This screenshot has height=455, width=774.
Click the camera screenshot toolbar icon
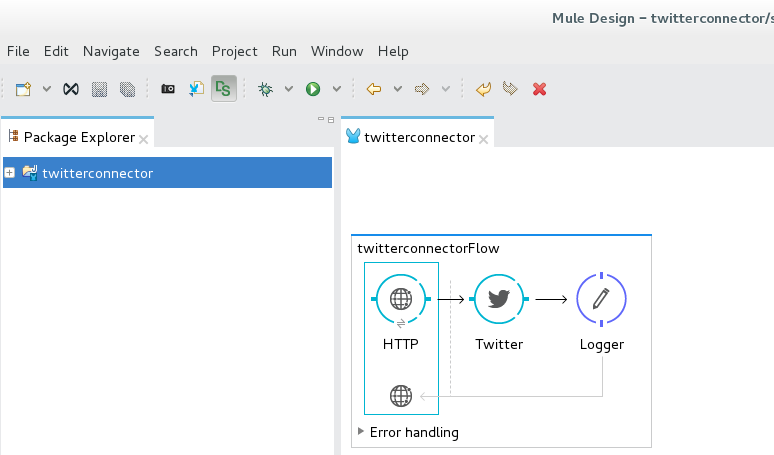point(168,89)
